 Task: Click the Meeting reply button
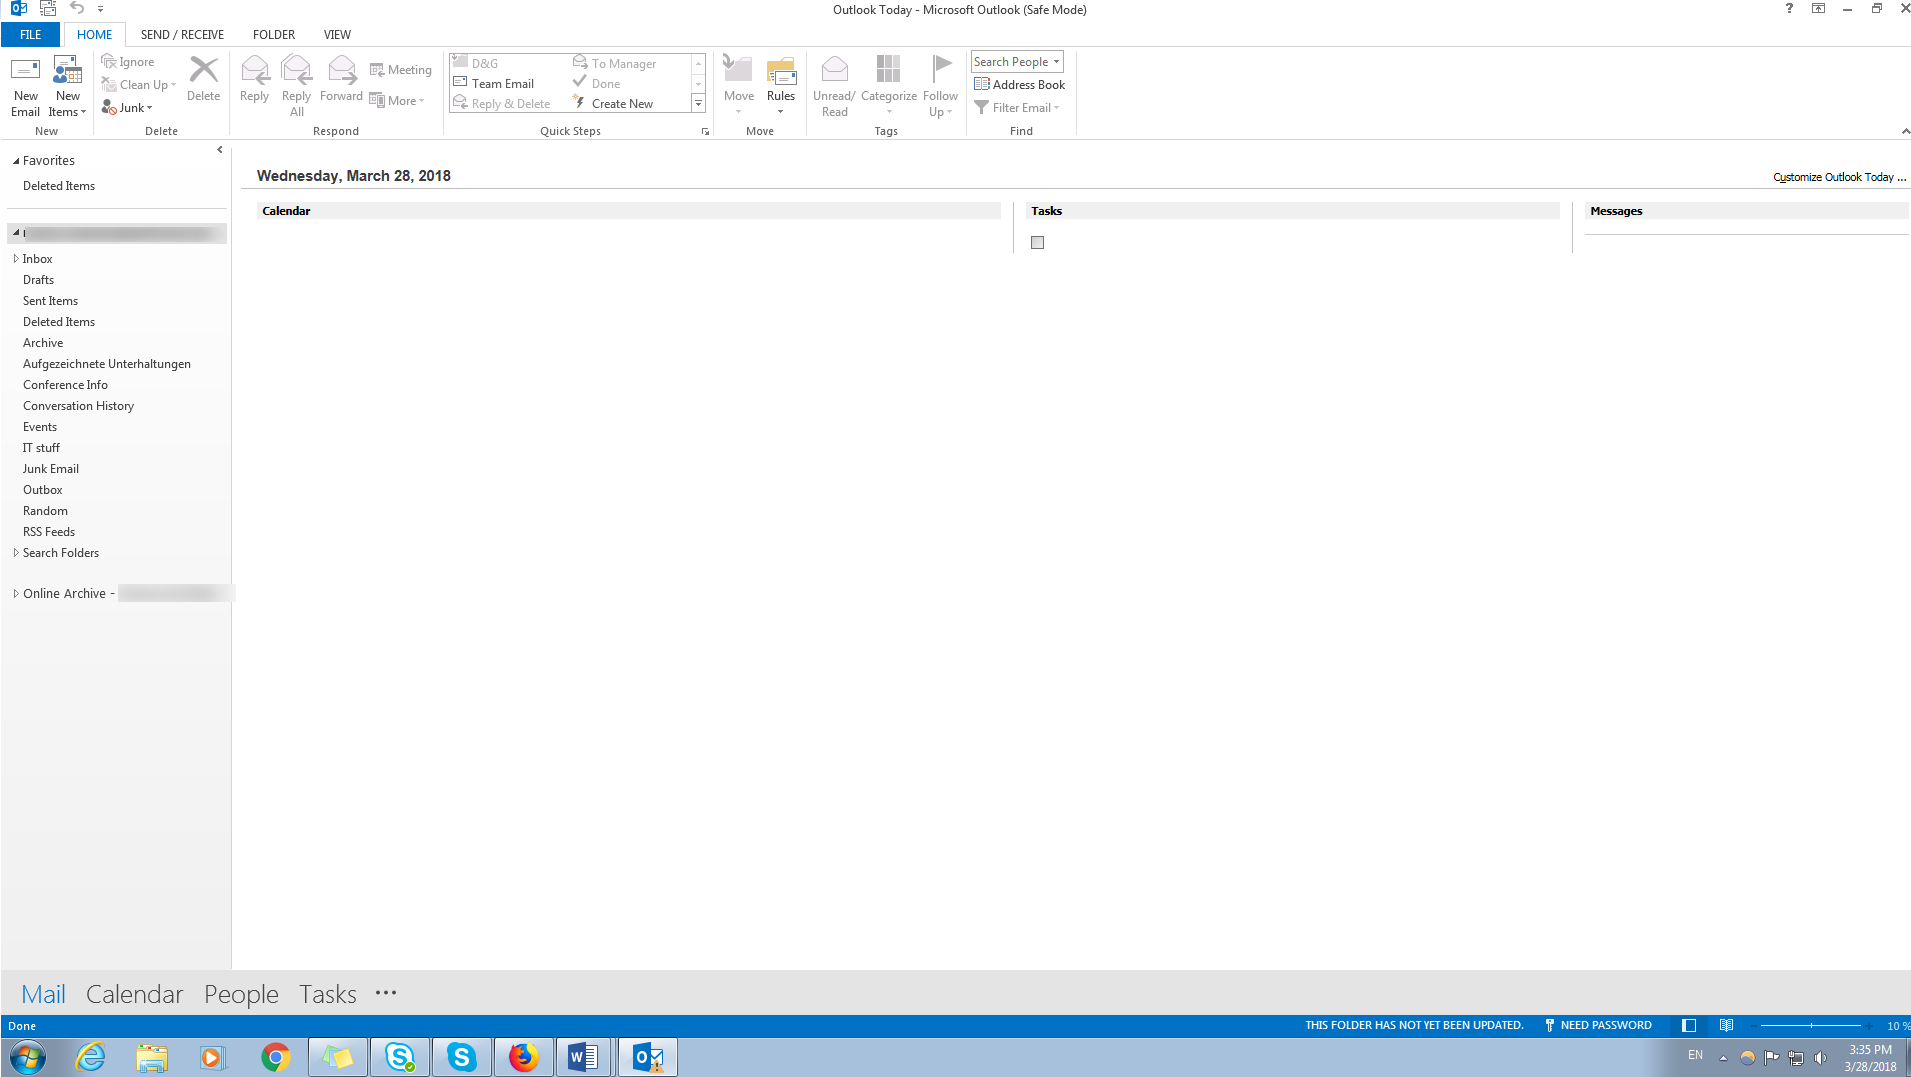pyautogui.click(x=400, y=70)
